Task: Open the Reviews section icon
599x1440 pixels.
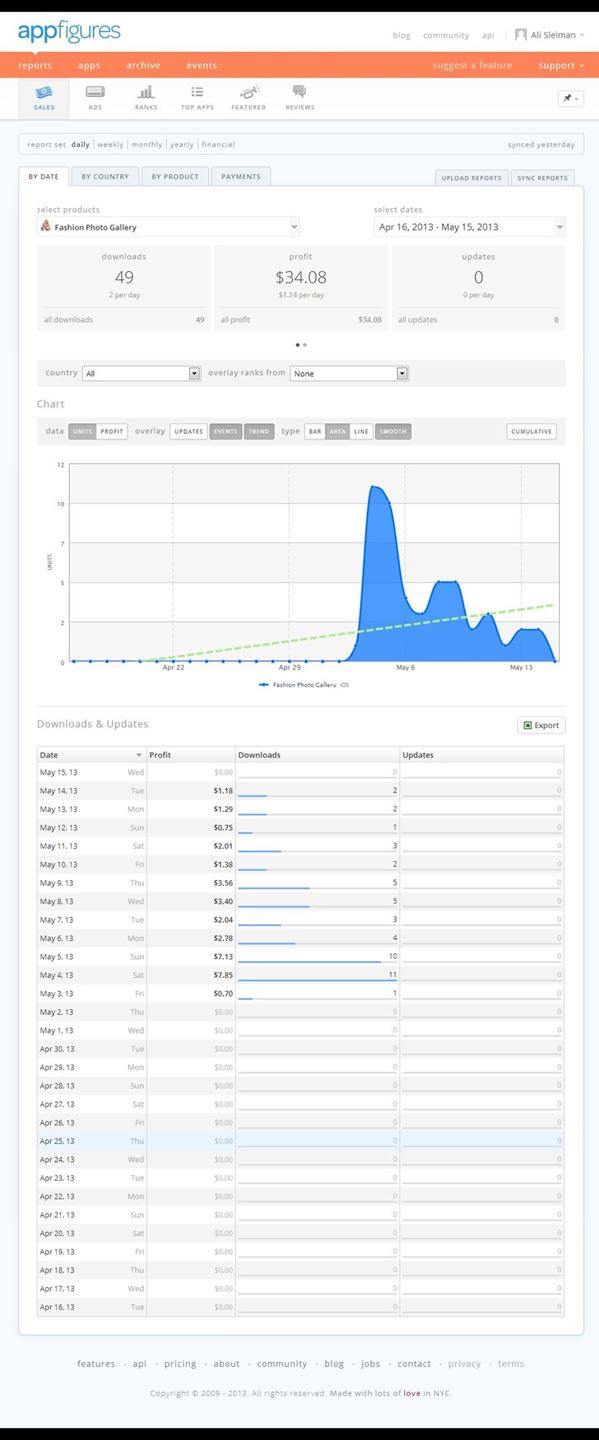Action: [x=299, y=97]
